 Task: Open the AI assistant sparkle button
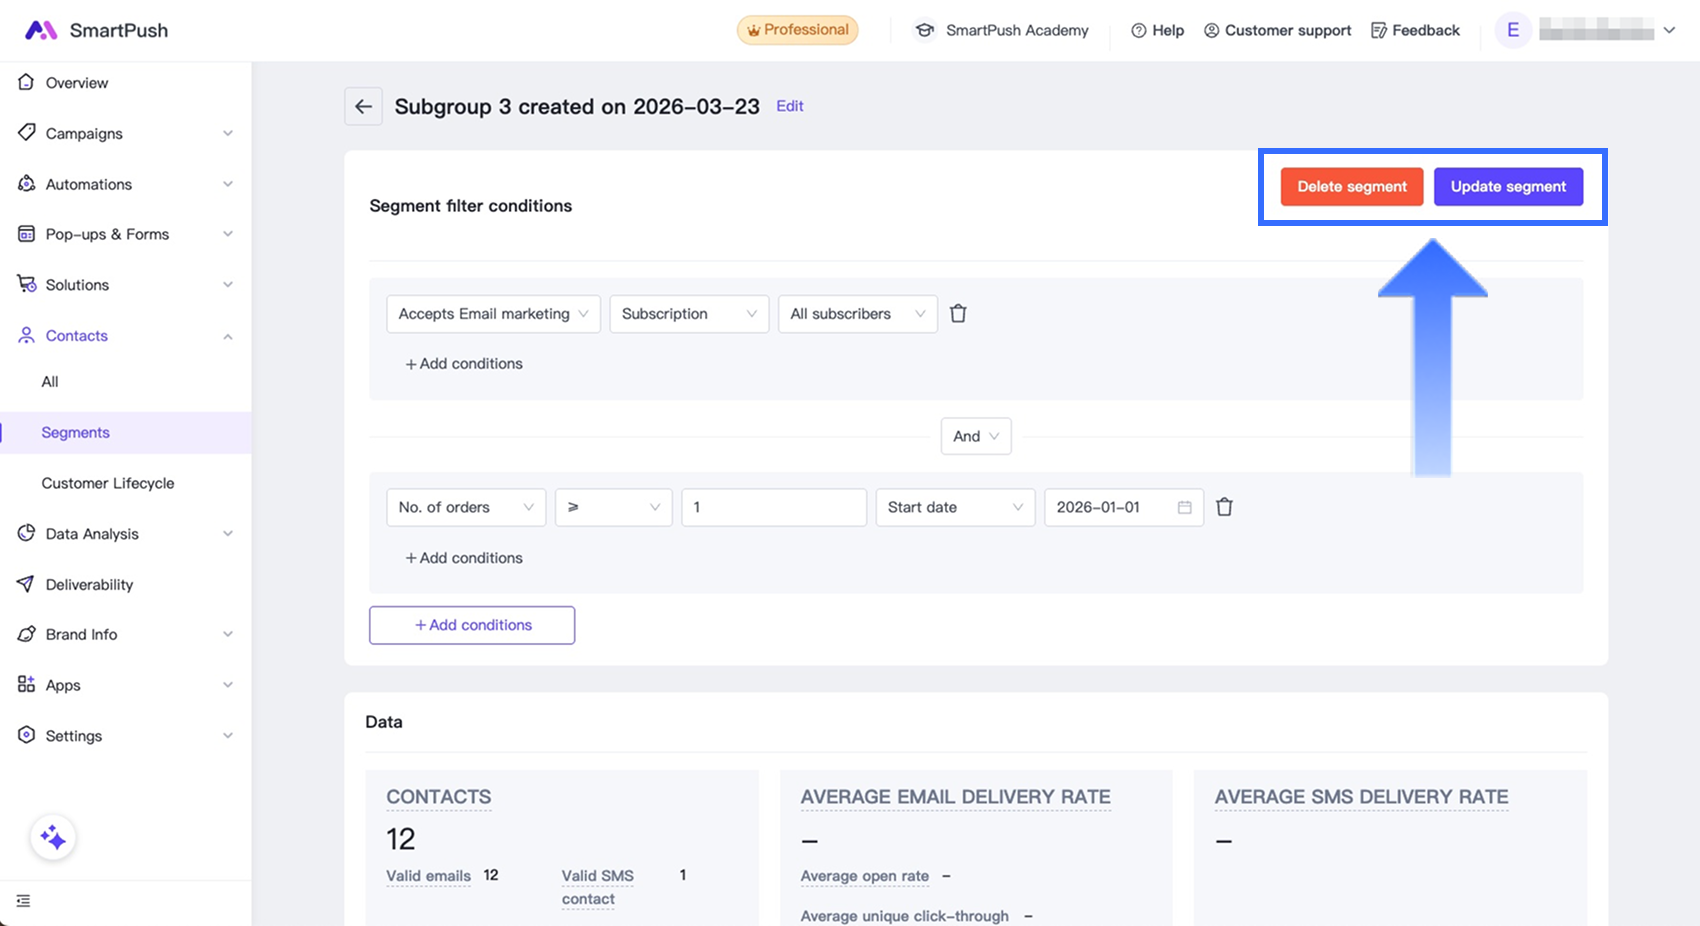(53, 838)
